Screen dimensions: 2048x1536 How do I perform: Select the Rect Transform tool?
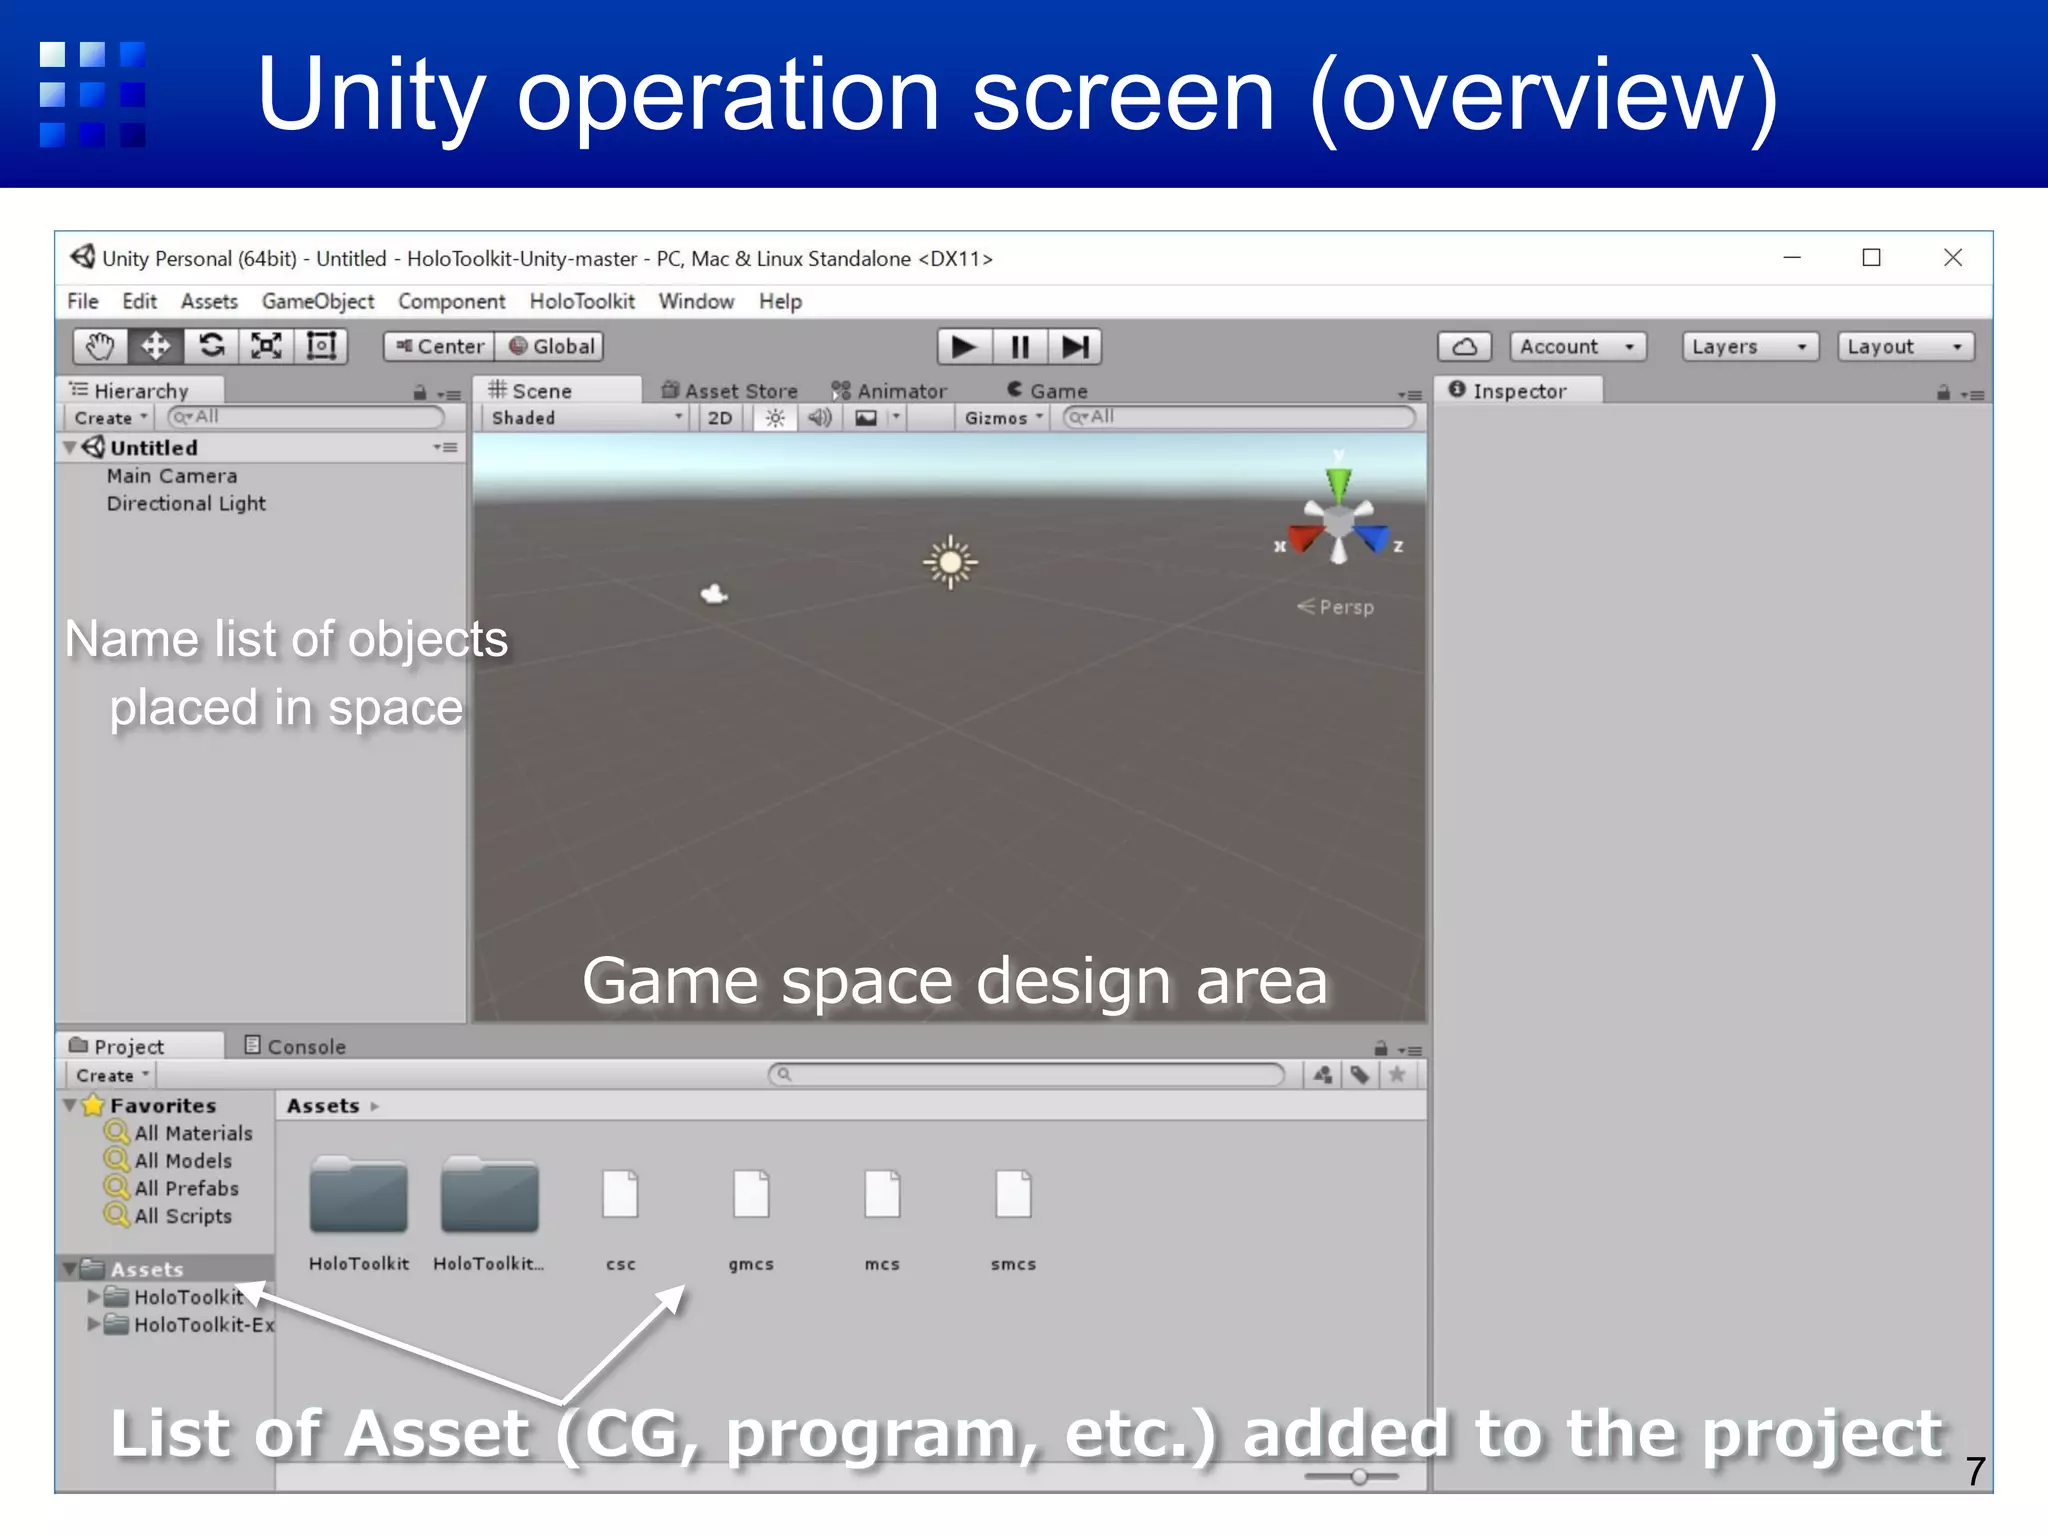tap(321, 347)
